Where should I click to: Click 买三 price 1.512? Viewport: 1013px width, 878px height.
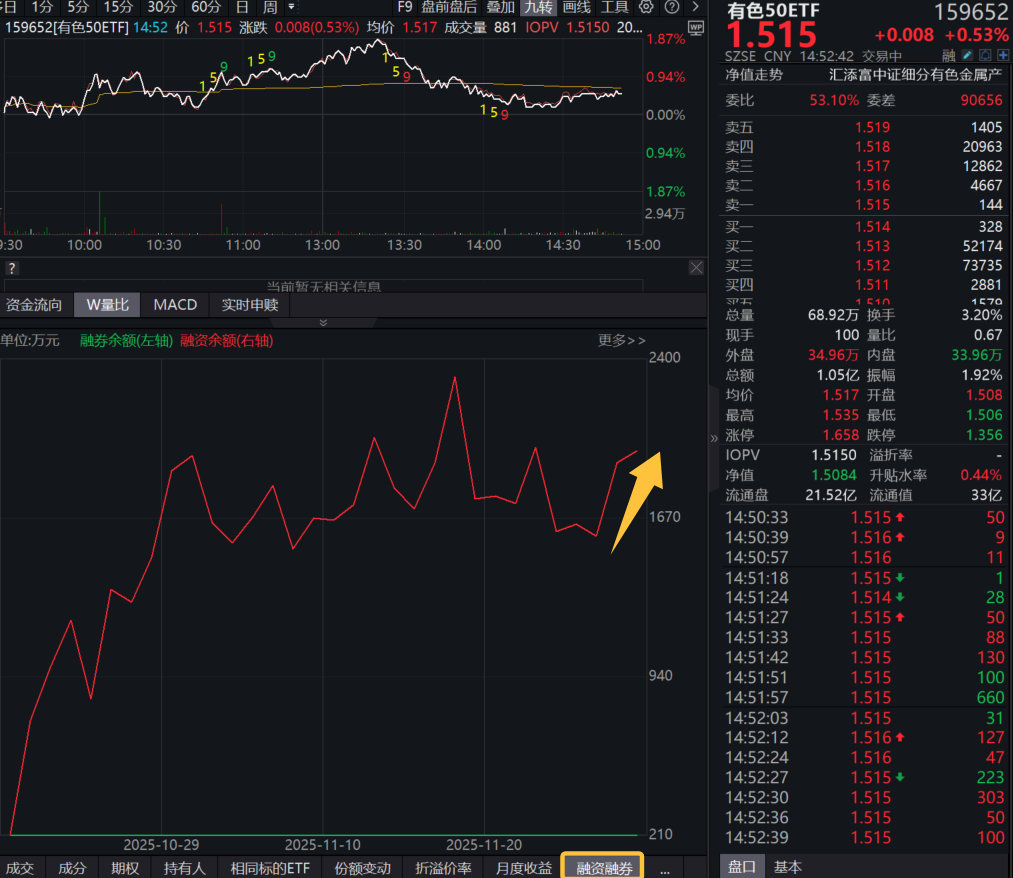click(872, 266)
